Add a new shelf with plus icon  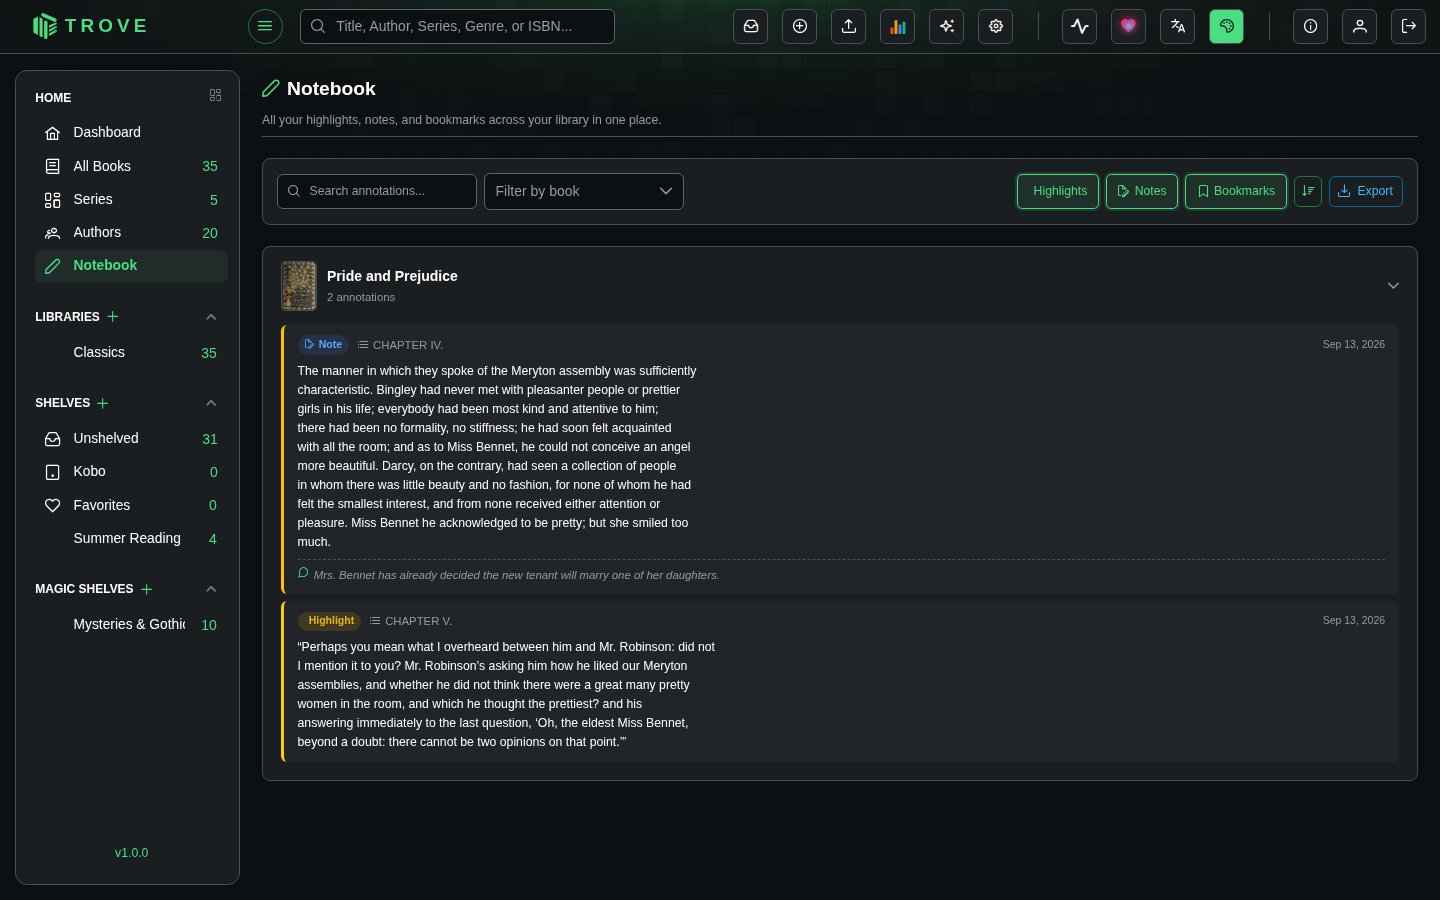click(x=103, y=403)
